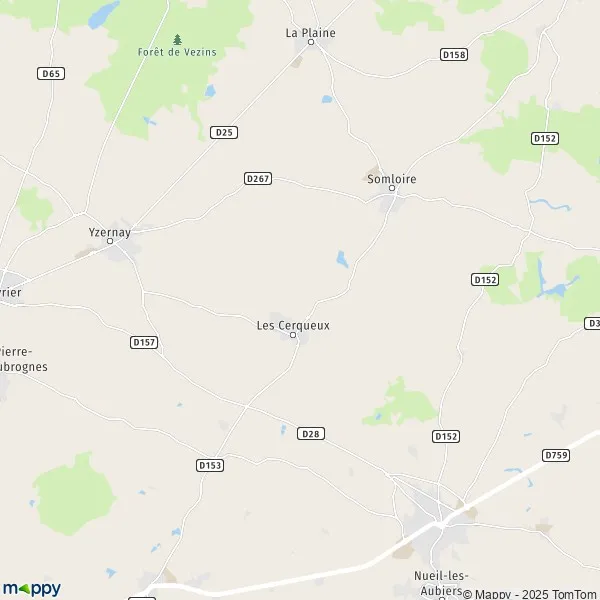Click the Les Cerqueux town marker
The image size is (600, 600).
[293, 335]
